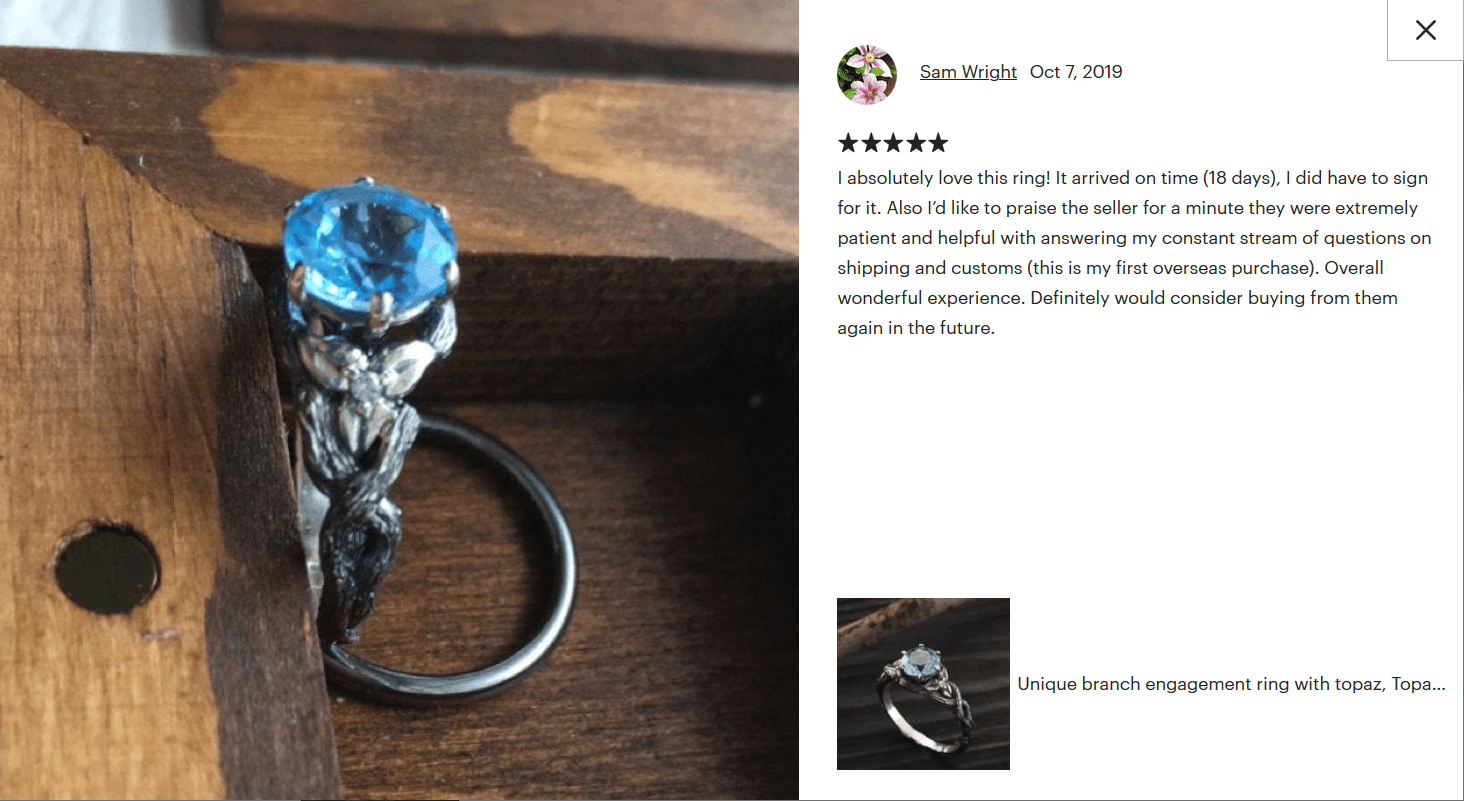This screenshot has width=1464, height=801.
Task: Click 'I absolutely love this ring!' sentence
Action: [x=944, y=178]
